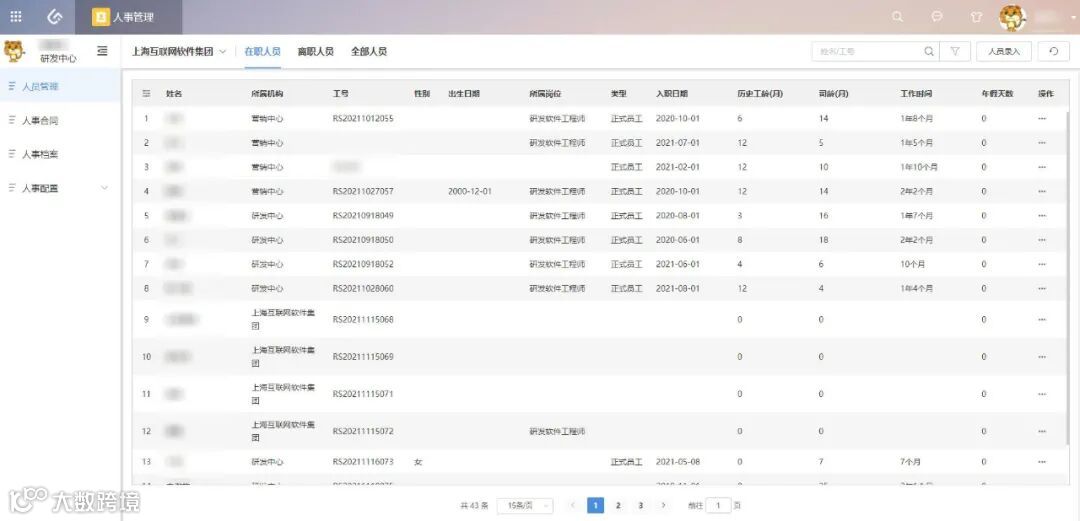Click the birth date 2000-12-01 cell

470,191
